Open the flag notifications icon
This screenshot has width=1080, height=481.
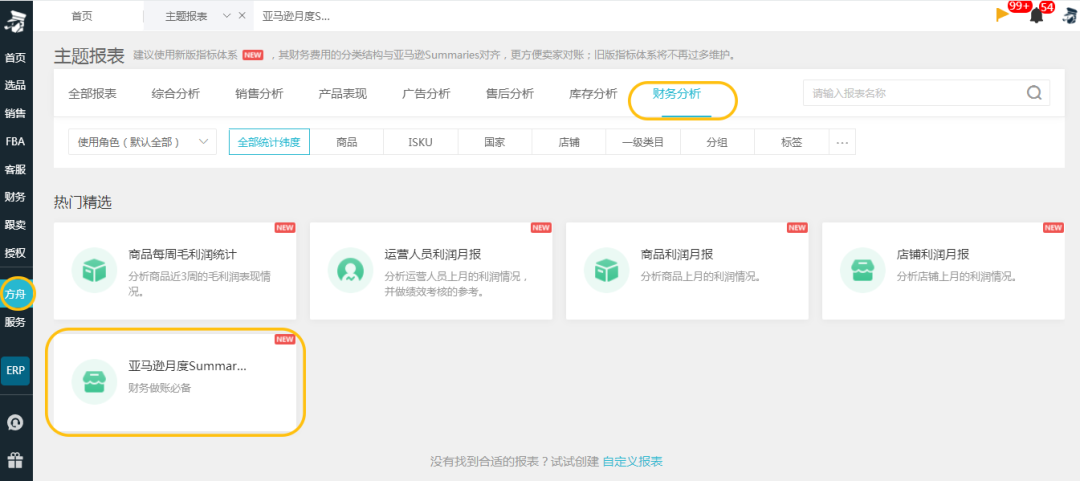pos(1002,14)
